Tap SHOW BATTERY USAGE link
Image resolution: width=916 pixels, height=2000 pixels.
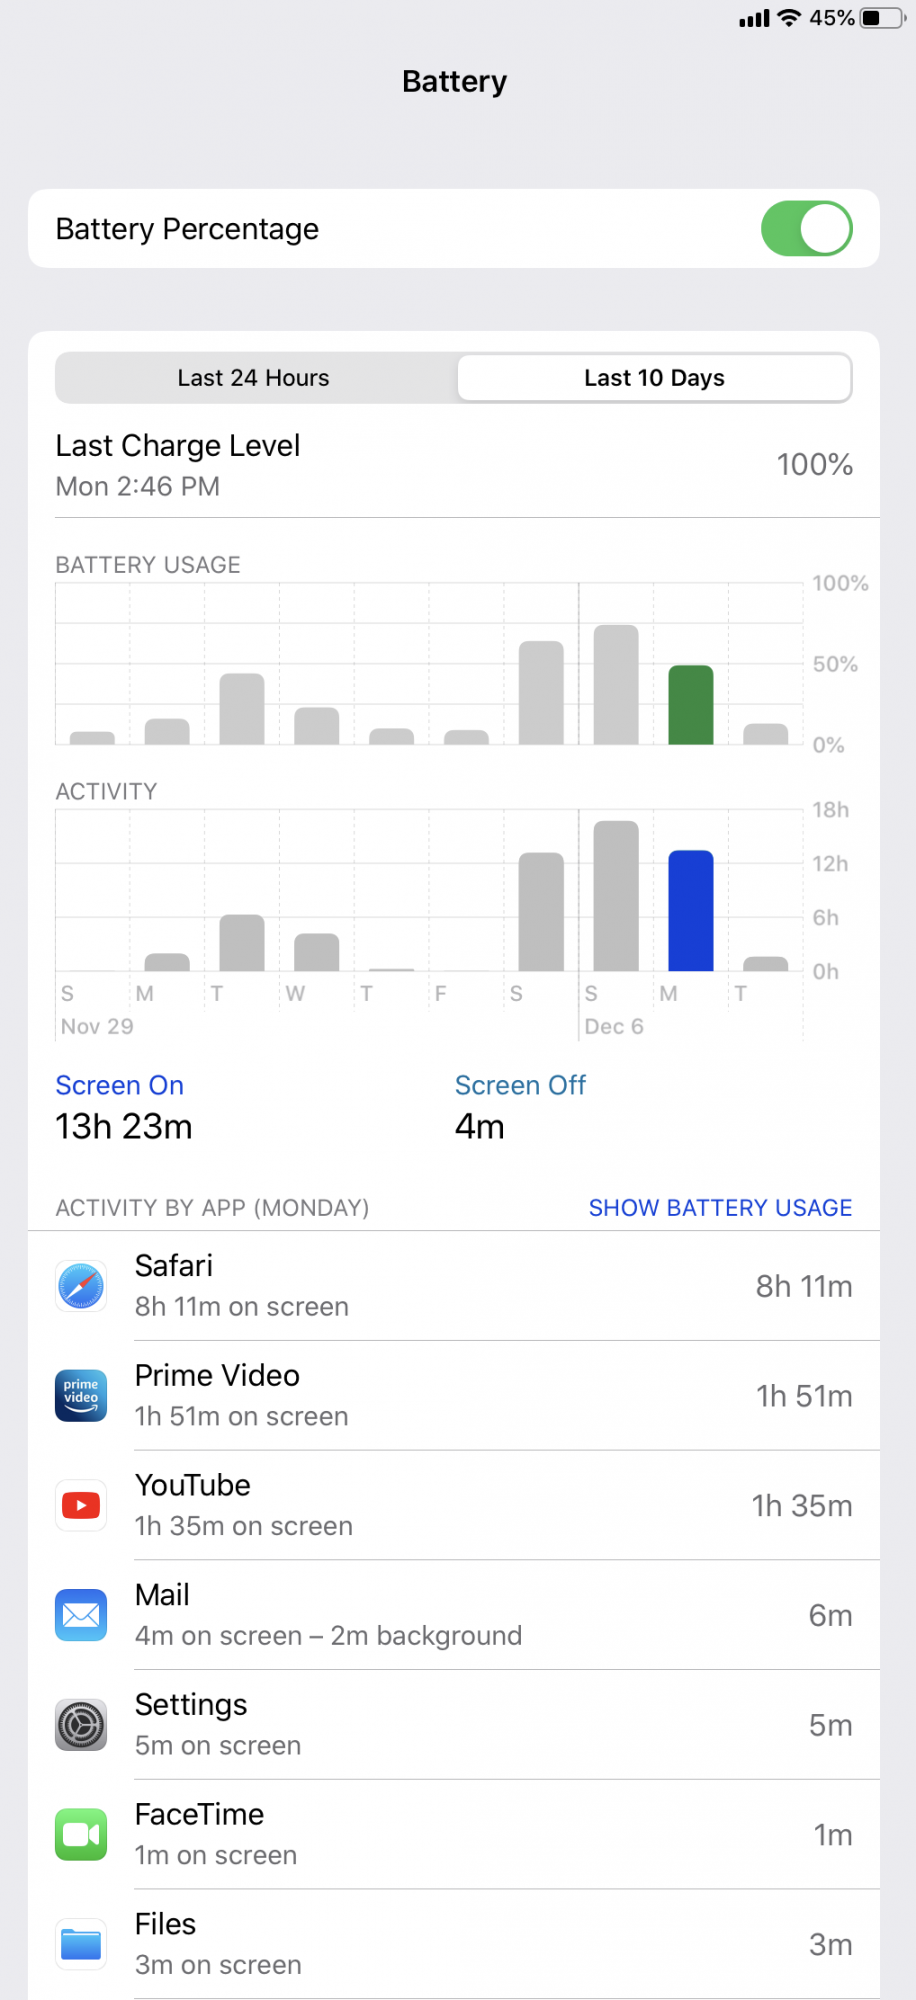coord(720,1208)
